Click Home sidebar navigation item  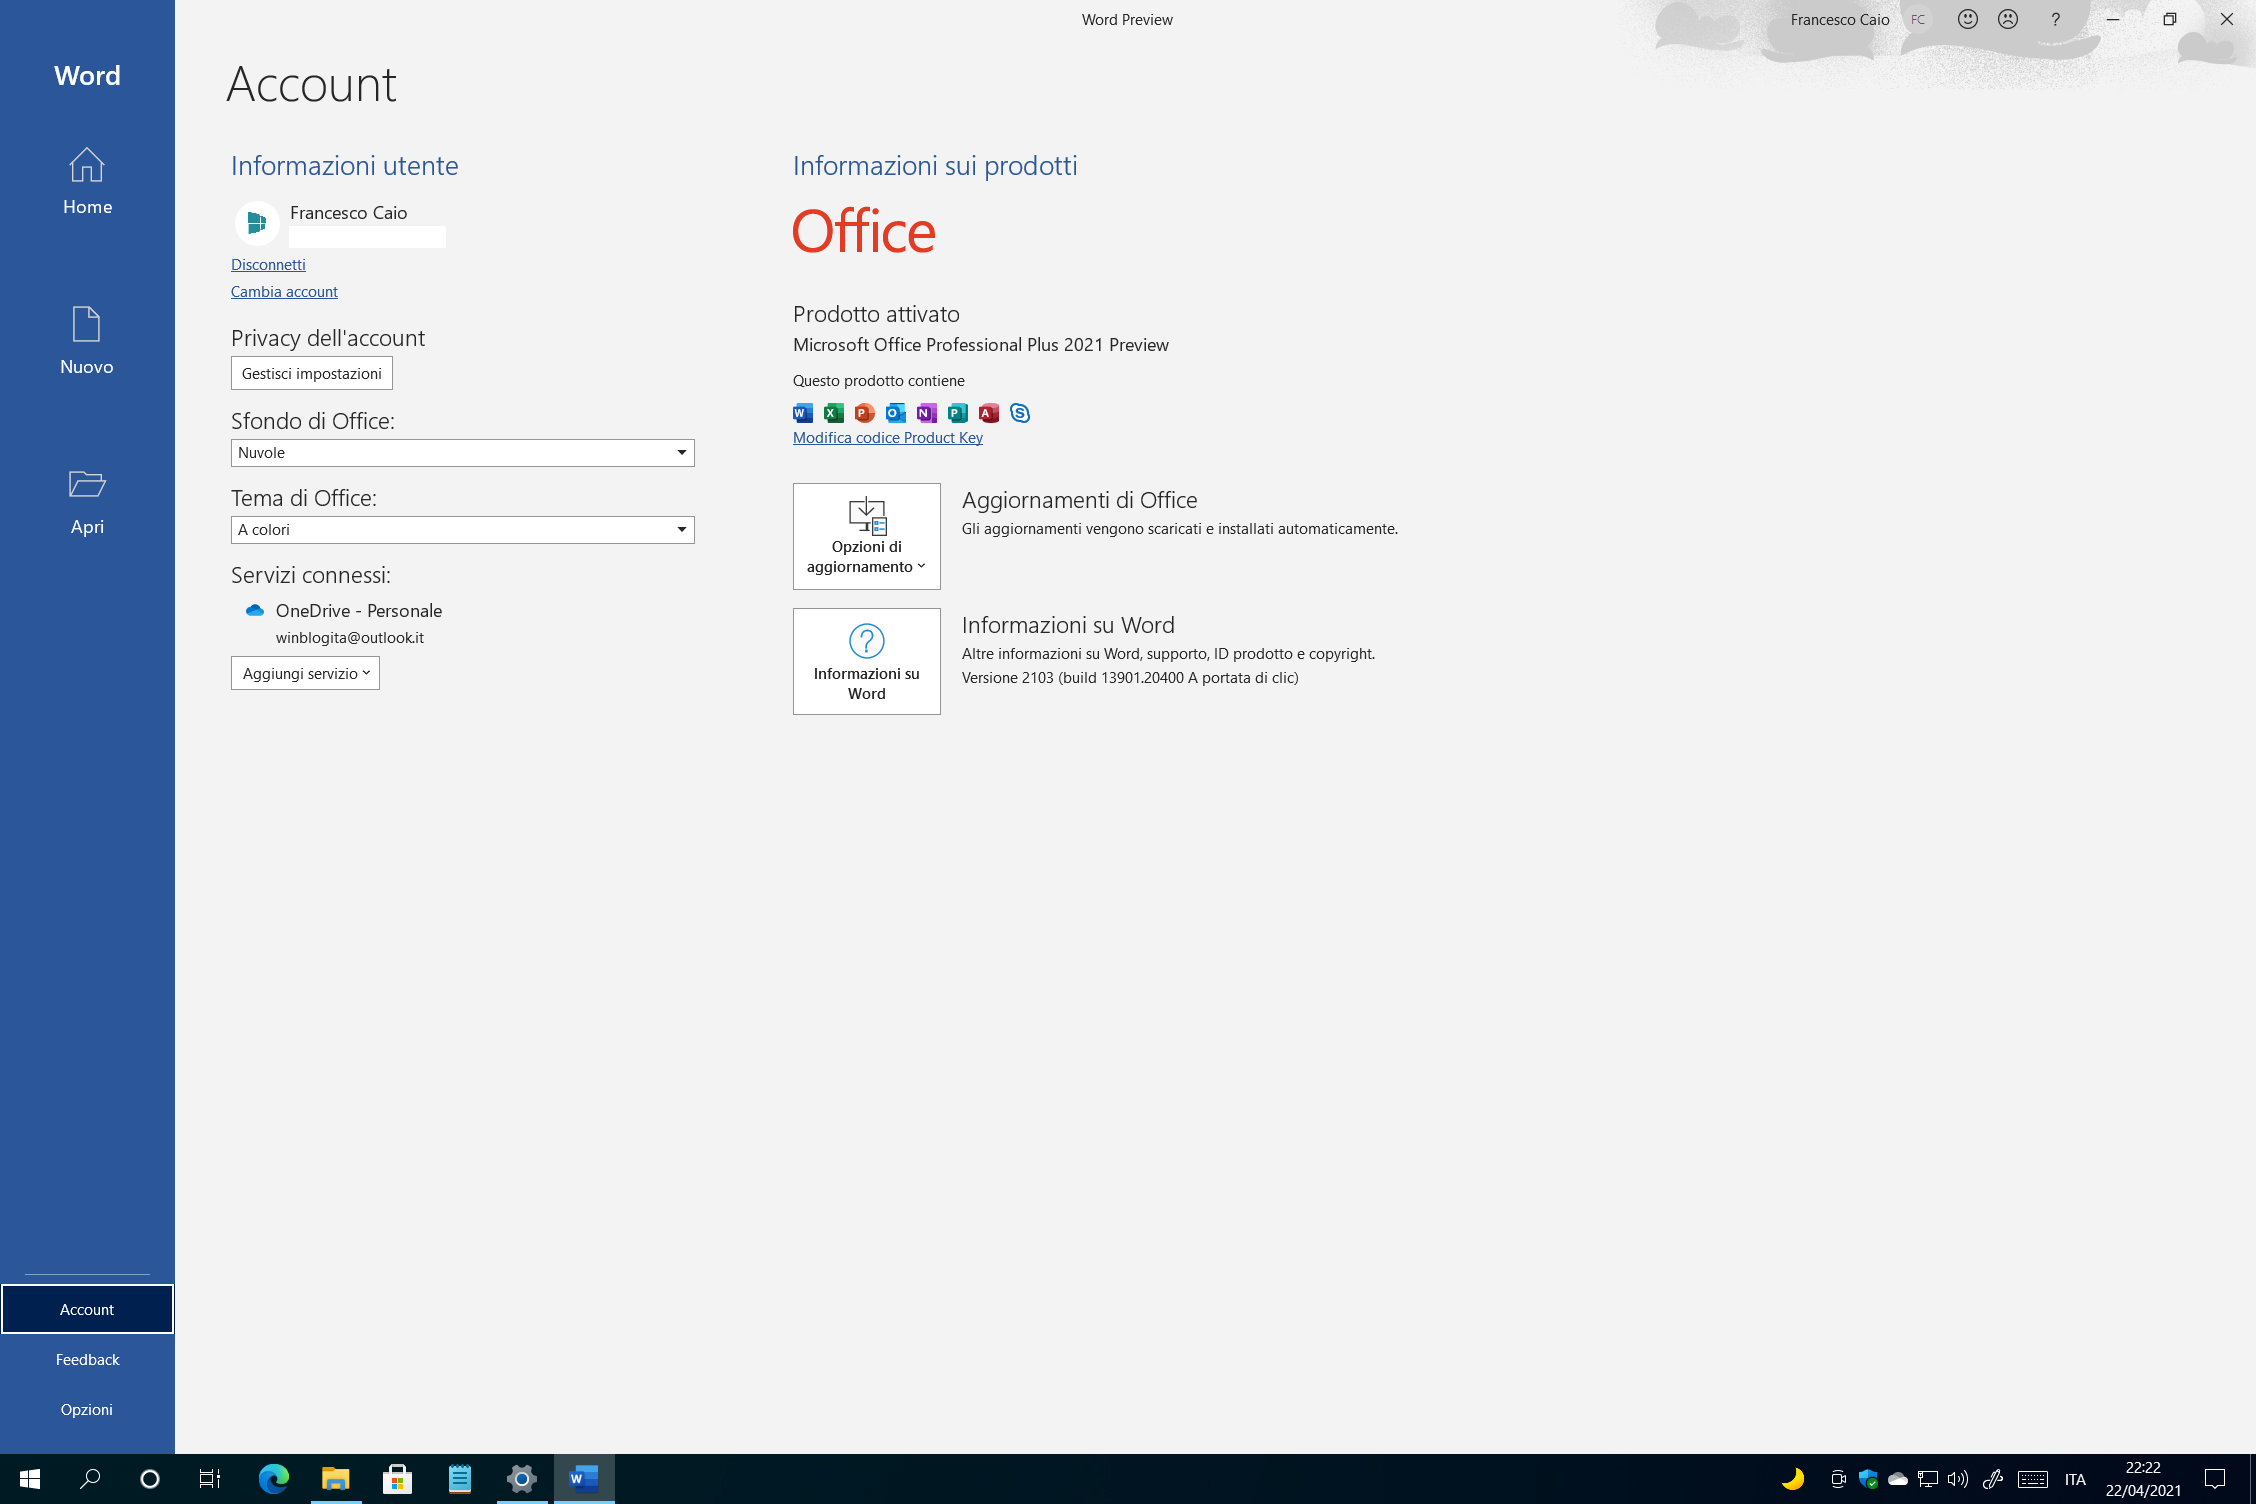coord(86,180)
